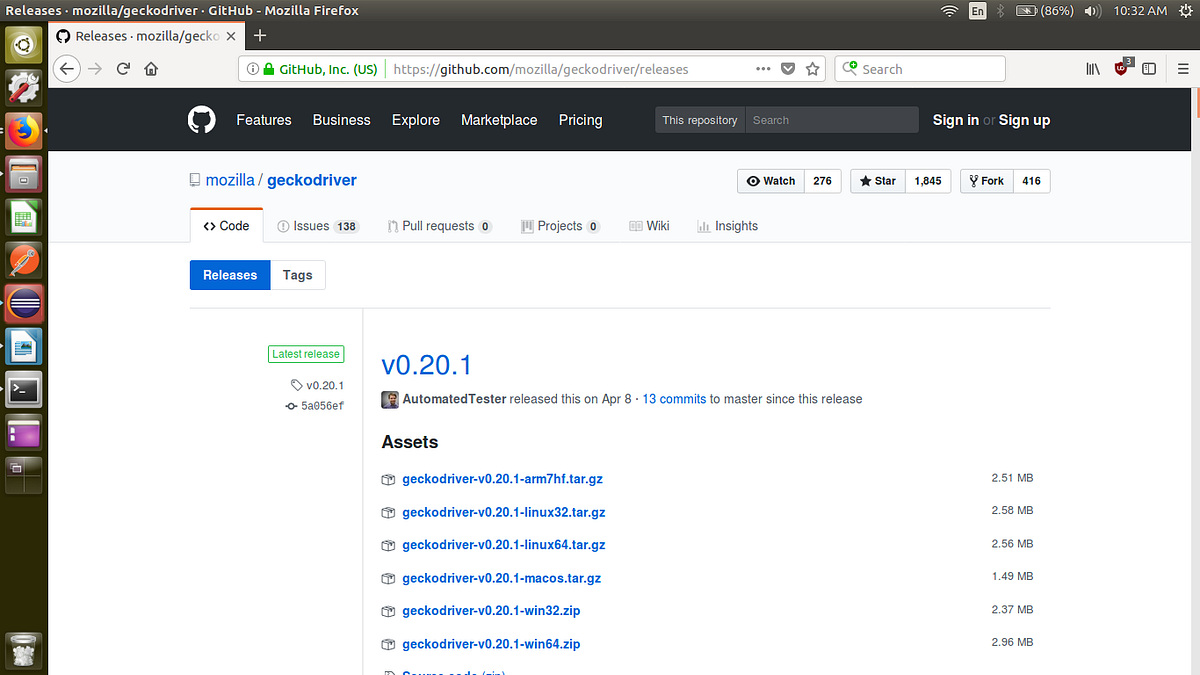Open Eclipse IDE in launcher

click(24, 303)
